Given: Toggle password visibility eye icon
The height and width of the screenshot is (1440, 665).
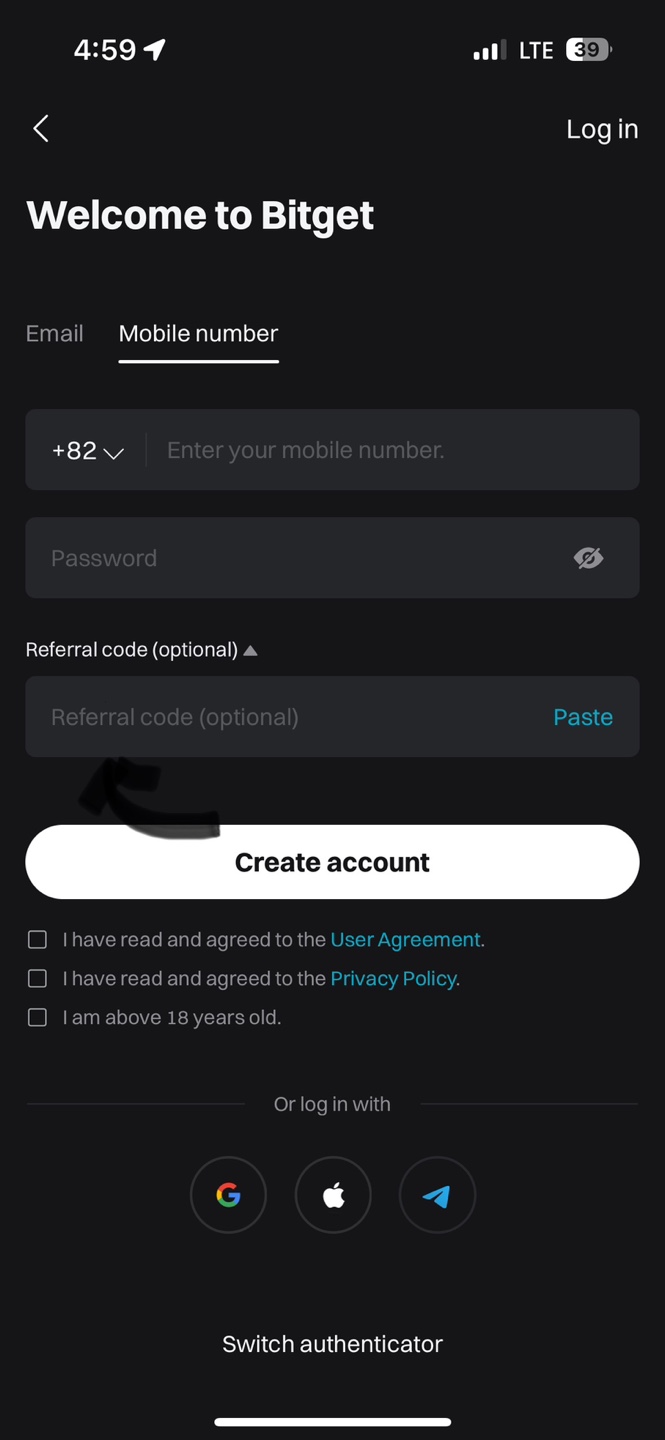Looking at the screenshot, I should tap(588, 558).
